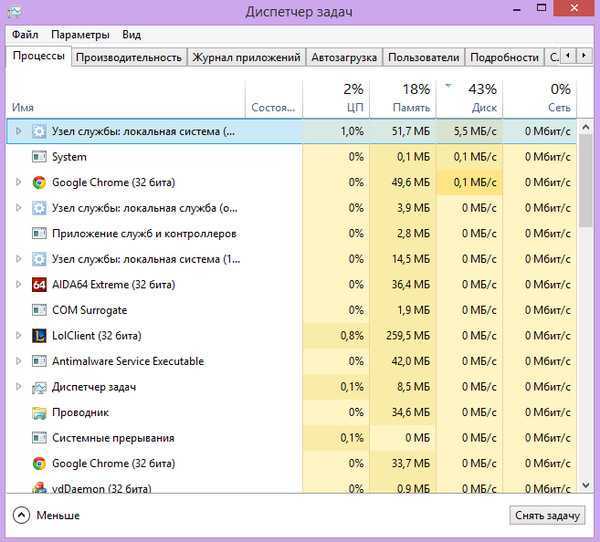Switch to the 'Журнал приложений' tab
Viewport: 600px width, 542px height.
pyautogui.click(x=246, y=57)
